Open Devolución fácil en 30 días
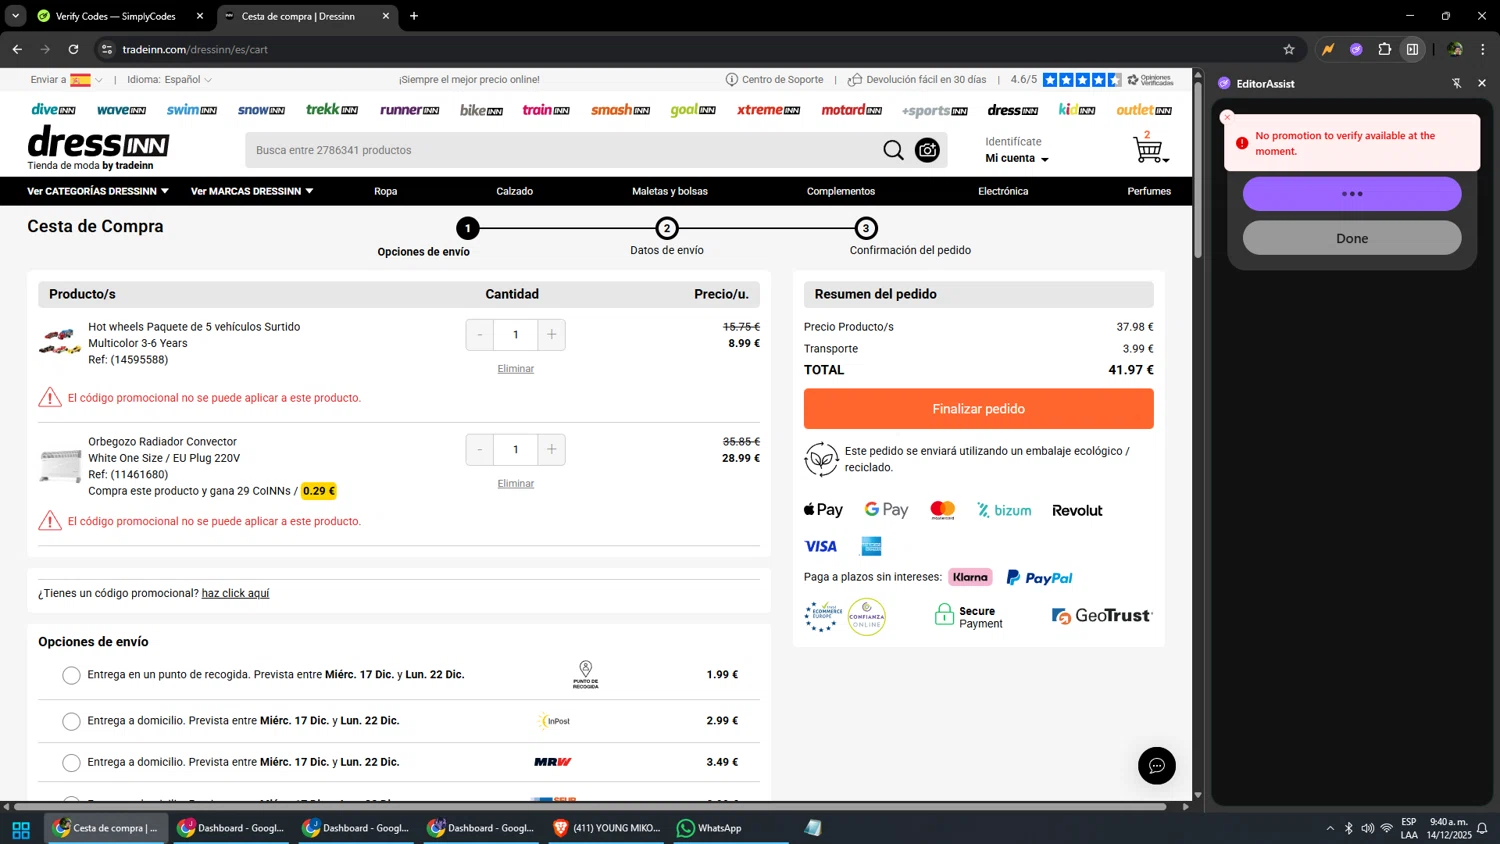The width and height of the screenshot is (1500, 844). 917,80
